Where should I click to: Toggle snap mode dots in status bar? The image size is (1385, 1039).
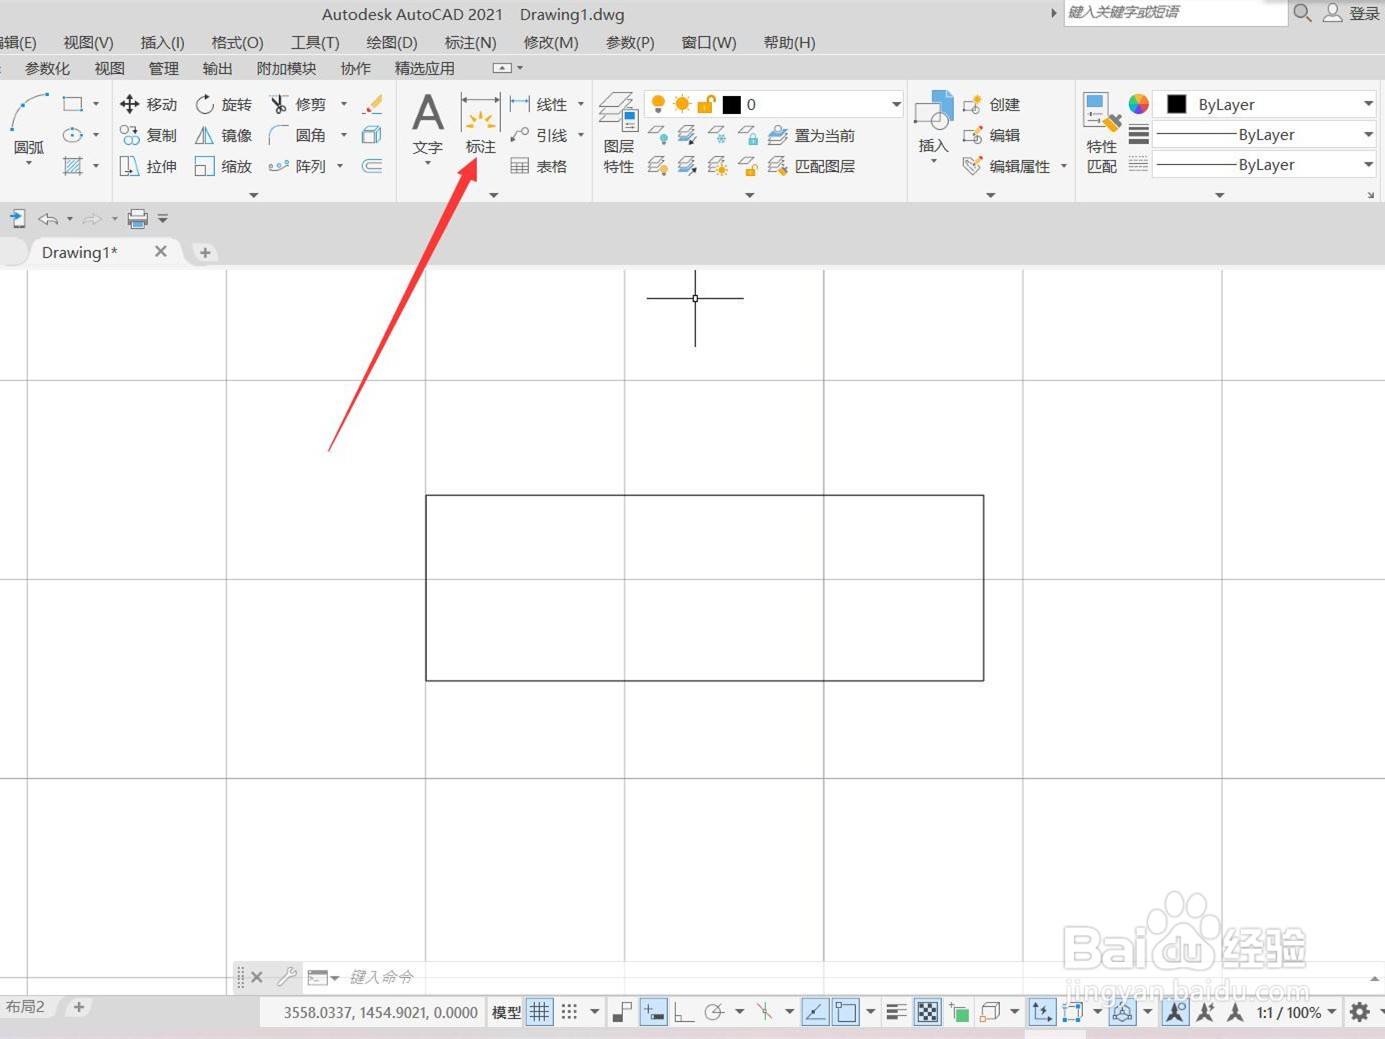pyautogui.click(x=569, y=1012)
